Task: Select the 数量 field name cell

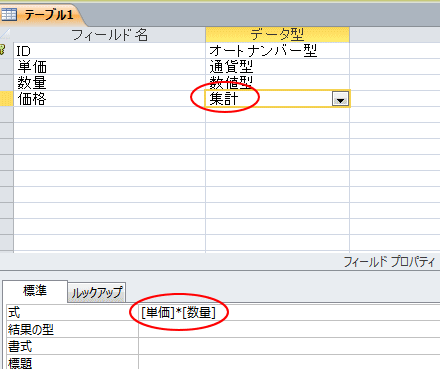Action: tap(109, 83)
